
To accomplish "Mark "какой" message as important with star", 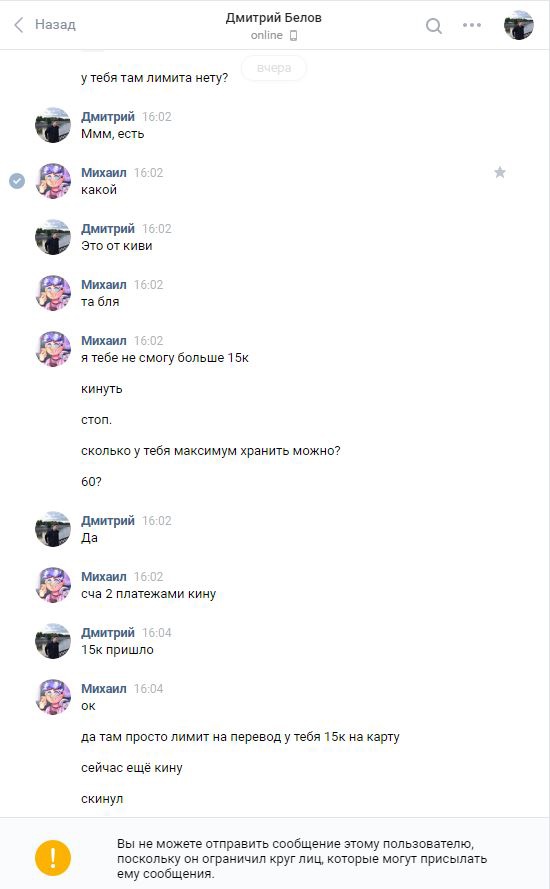I will click(x=500, y=172).
